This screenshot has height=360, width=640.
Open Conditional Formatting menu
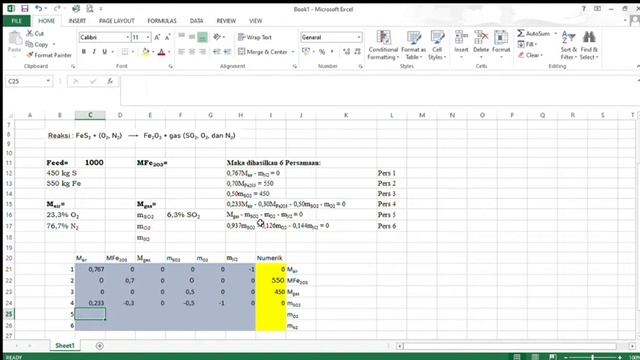click(x=383, y=45)
